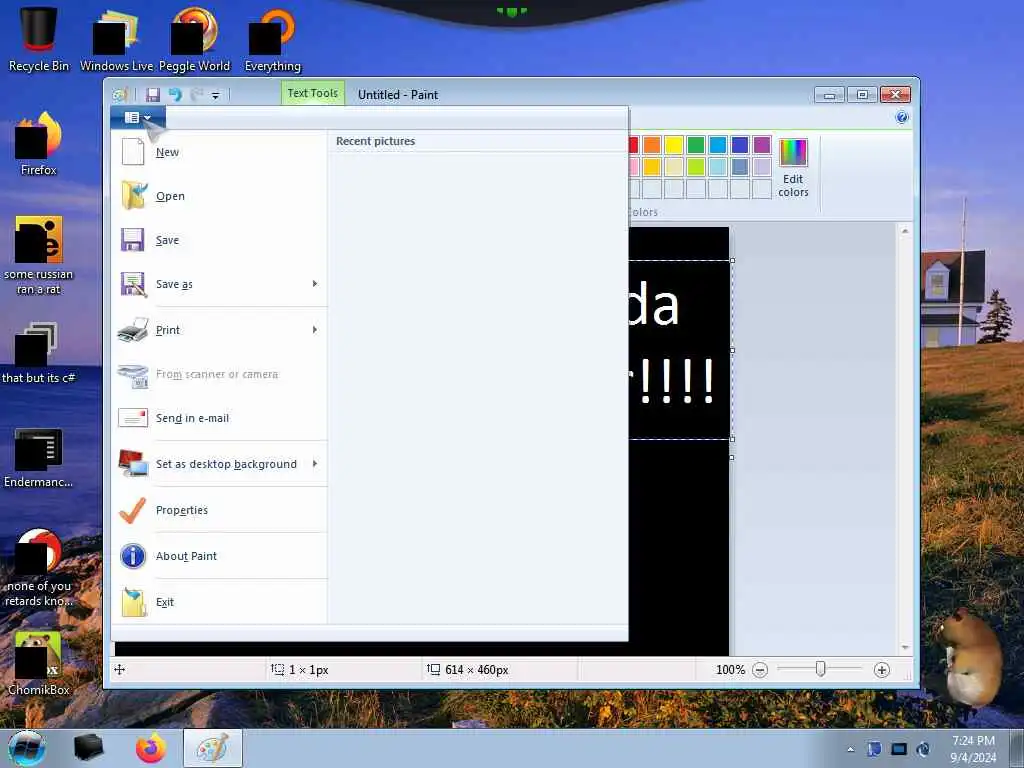
Task: Choose Exit from the file menu
Action: pos(219,601)
